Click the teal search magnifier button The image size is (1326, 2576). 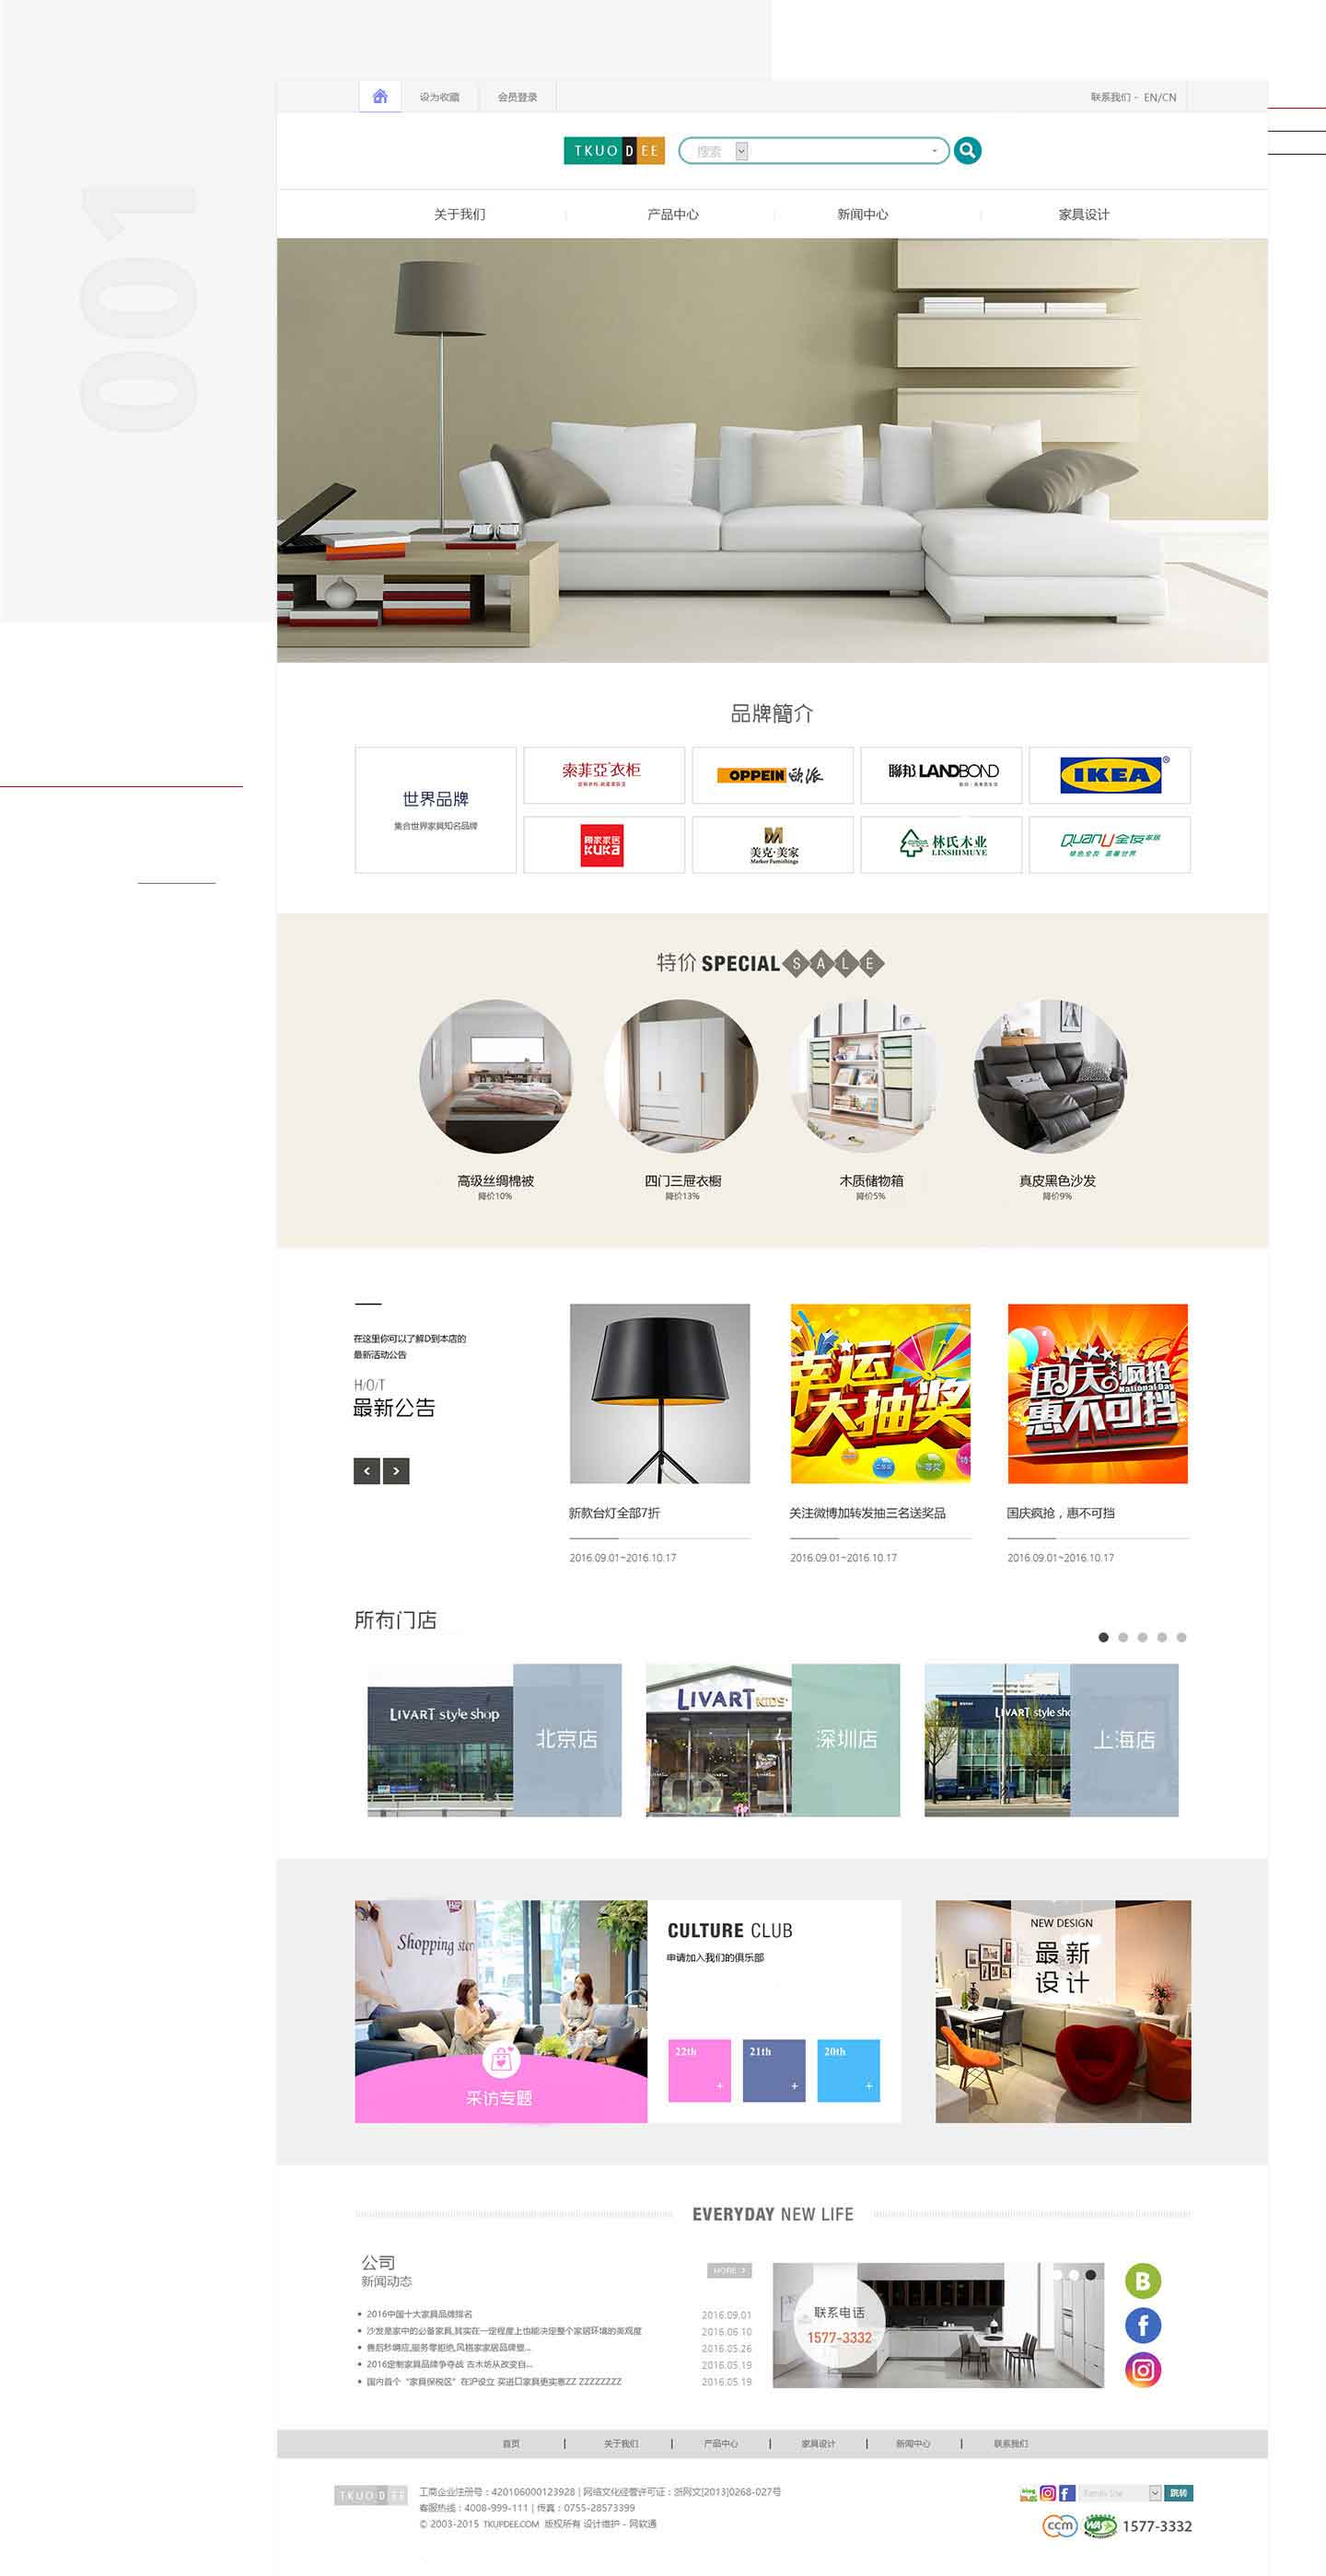click(x=967, y=150)
